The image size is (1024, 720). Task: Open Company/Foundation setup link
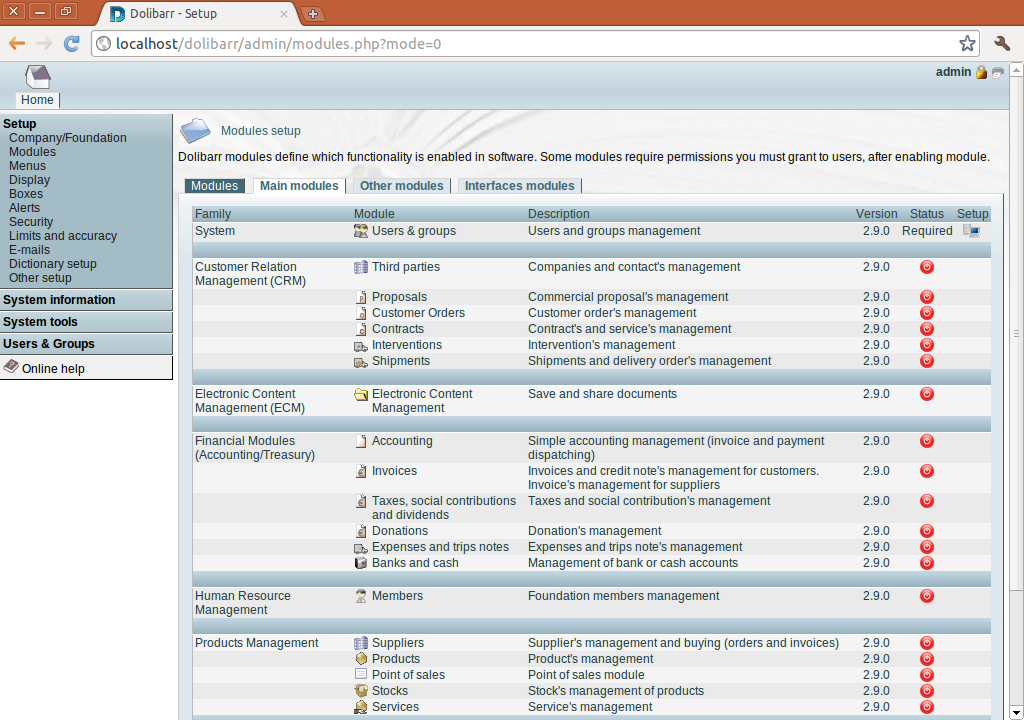click(68, 138)
